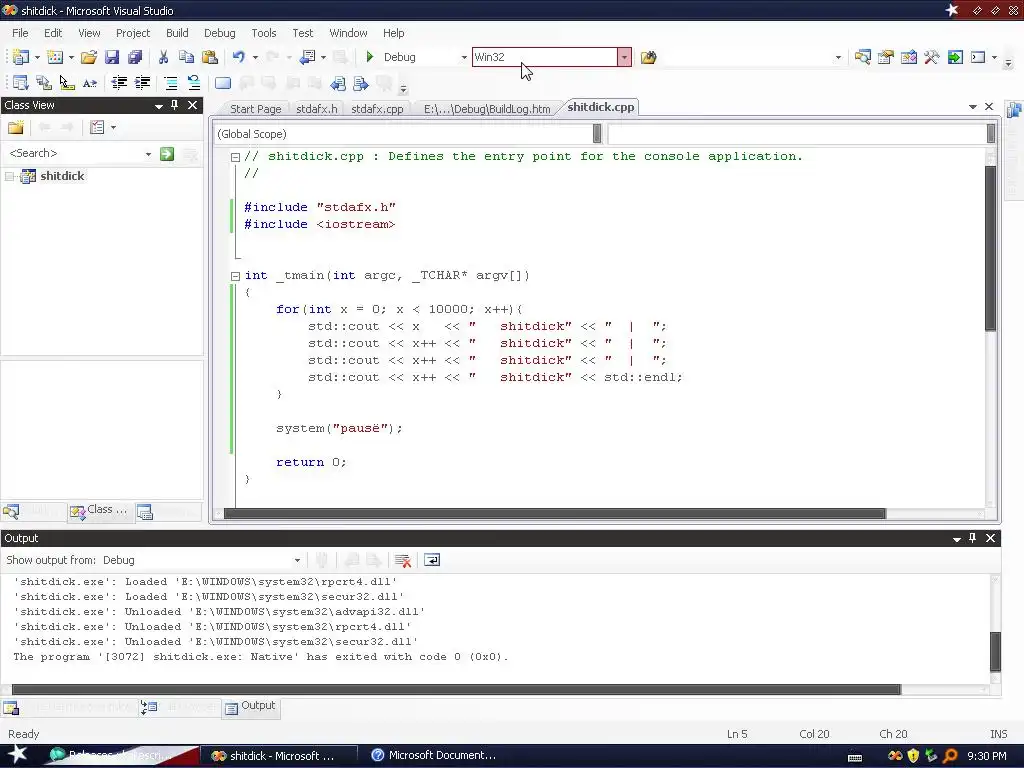Viewport: 1024px width, 768px height.
Task: Open Show output from Debug dropdown
Action: [x=297, y=560]
